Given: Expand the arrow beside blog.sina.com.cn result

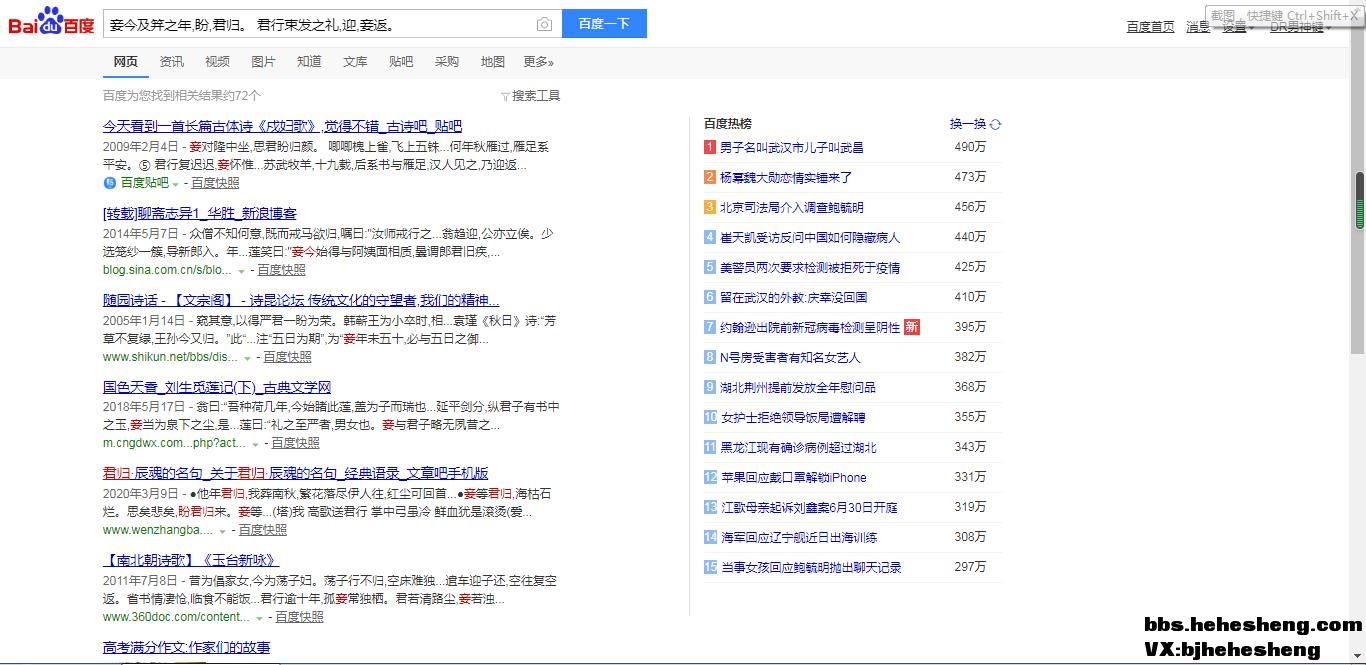Looking at the screenshot, I should (x=242, y=271).
